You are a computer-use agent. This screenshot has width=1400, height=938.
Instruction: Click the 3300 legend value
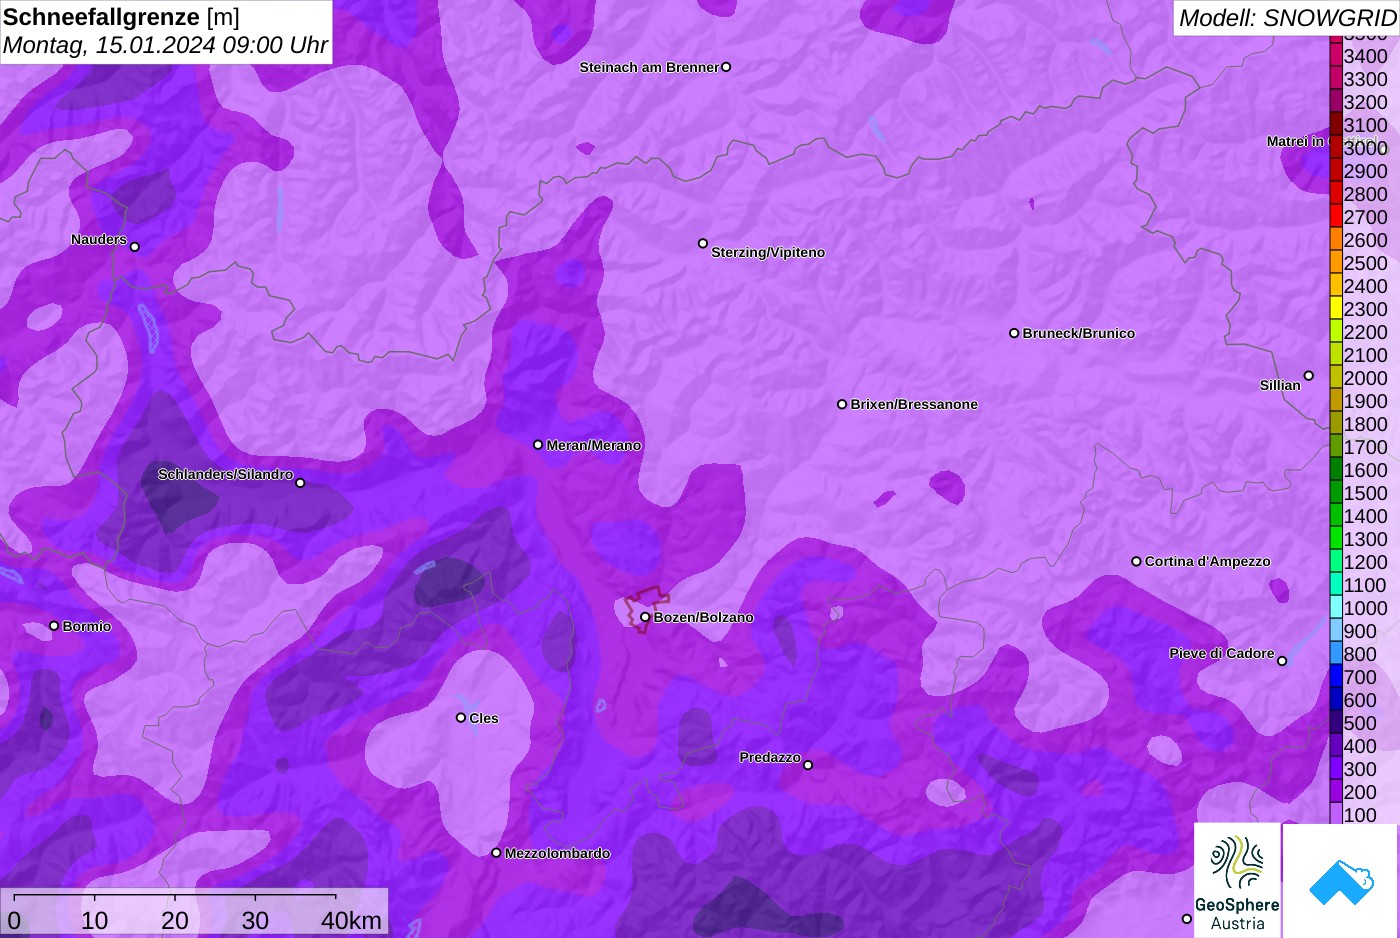coord(1366,79)
